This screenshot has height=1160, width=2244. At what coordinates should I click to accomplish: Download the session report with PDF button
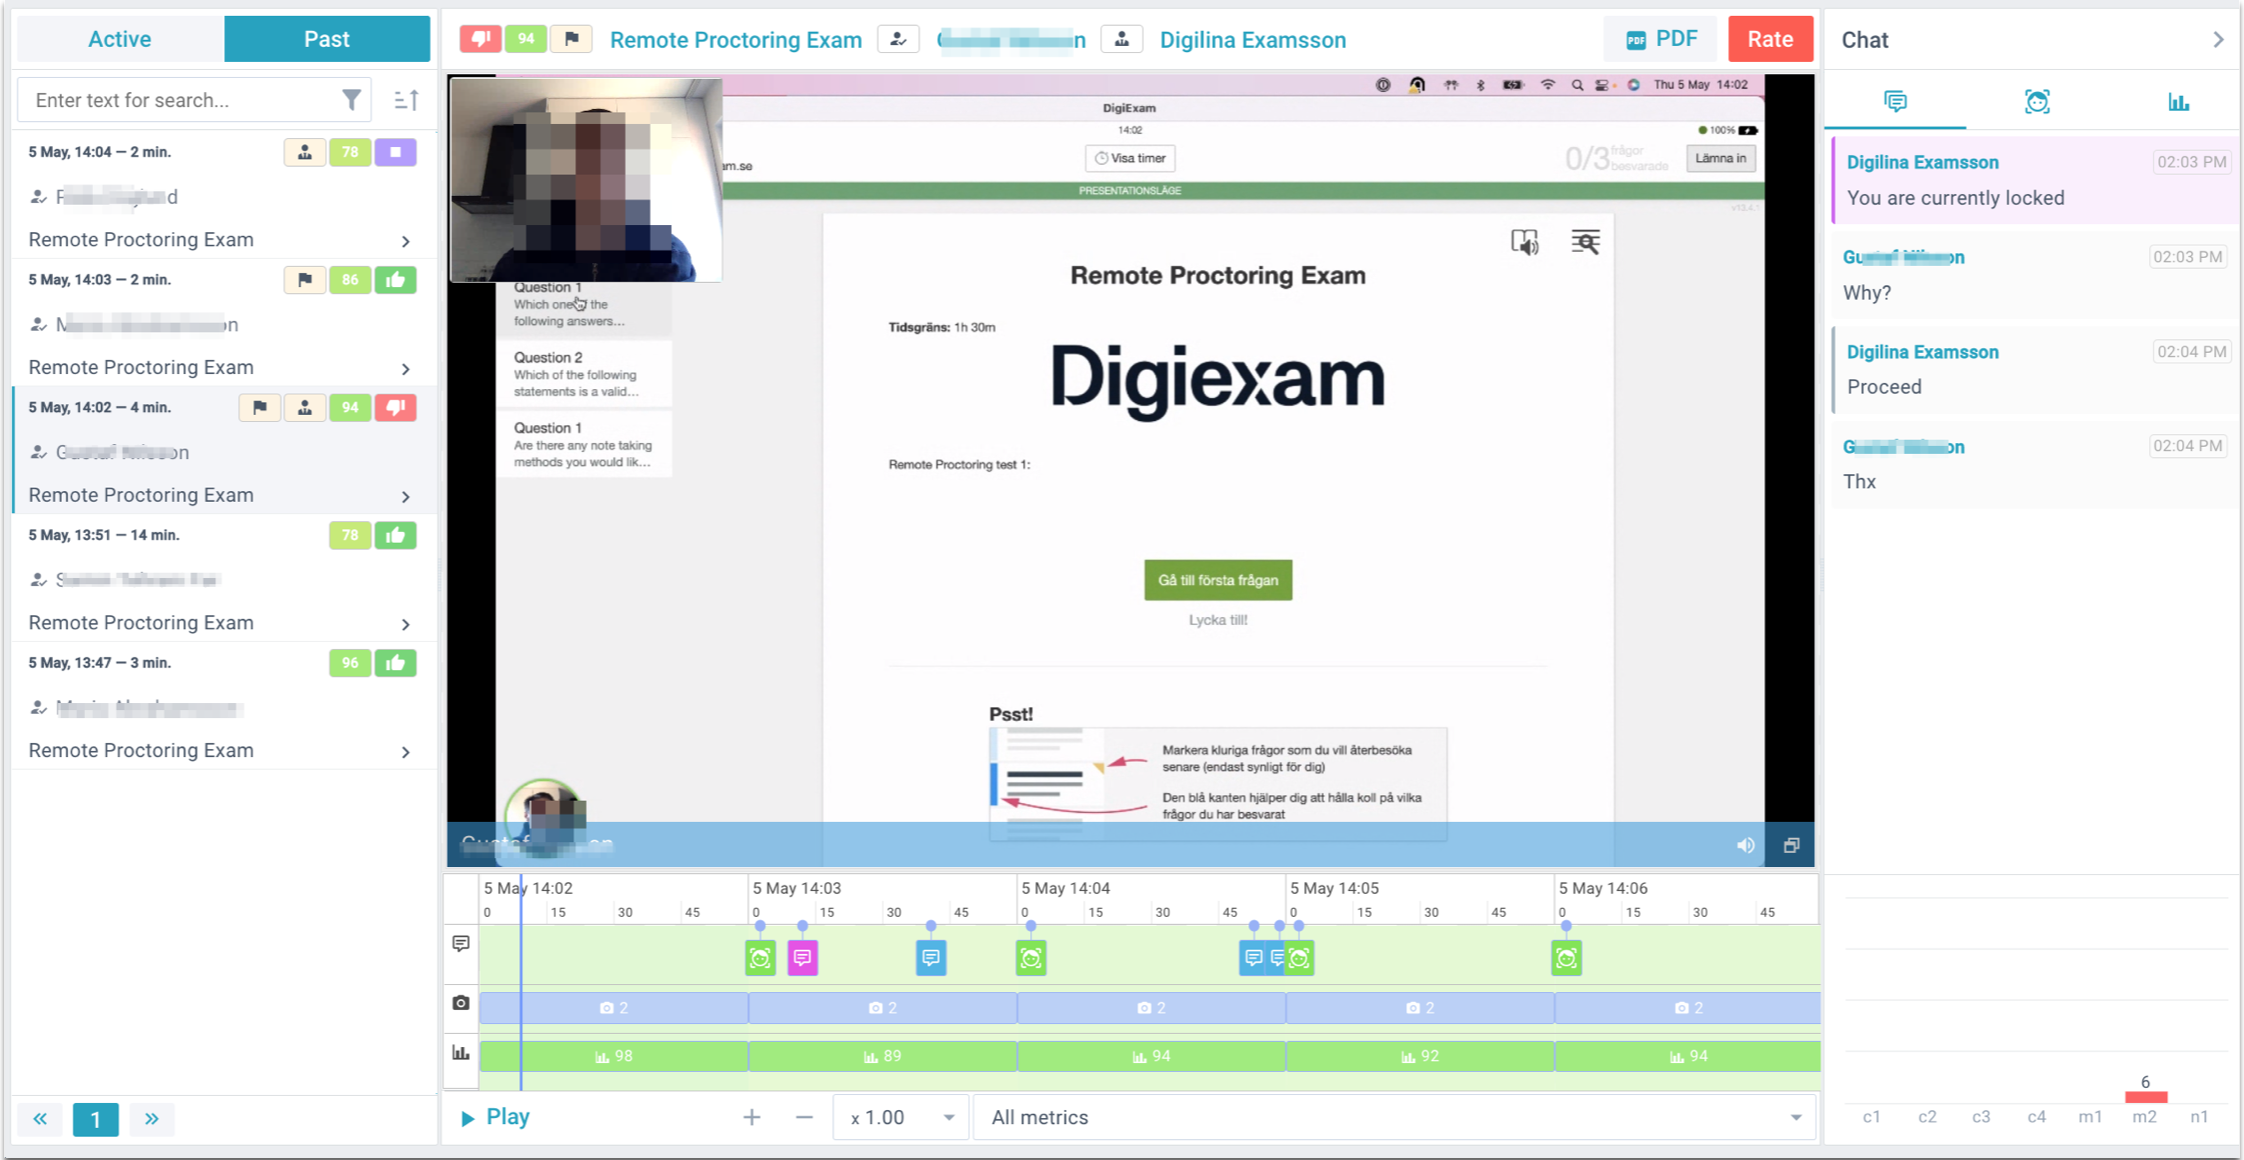point(1662,39)
